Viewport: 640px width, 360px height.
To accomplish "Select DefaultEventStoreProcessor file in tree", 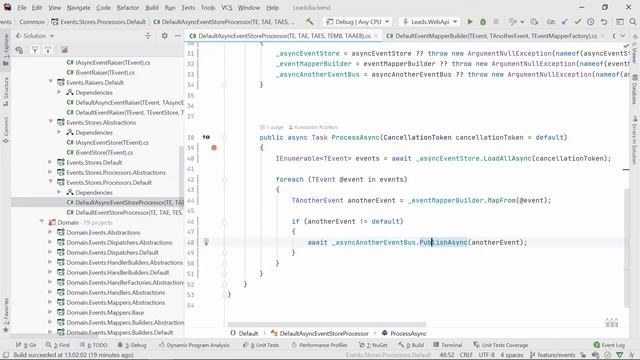I will 124,212.
